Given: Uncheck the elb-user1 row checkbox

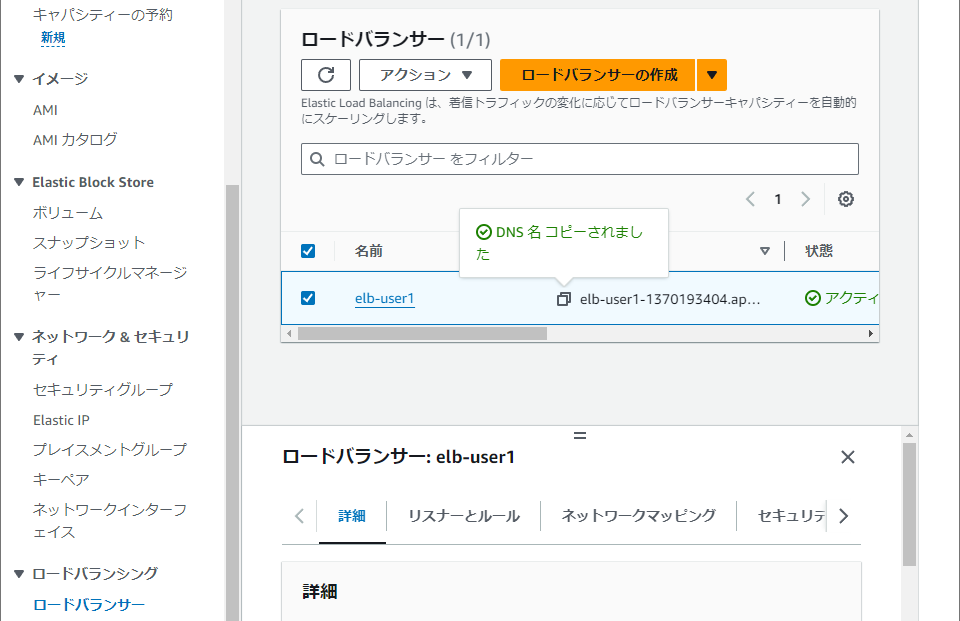Looking at the screenshot, I should pos(307,297).
